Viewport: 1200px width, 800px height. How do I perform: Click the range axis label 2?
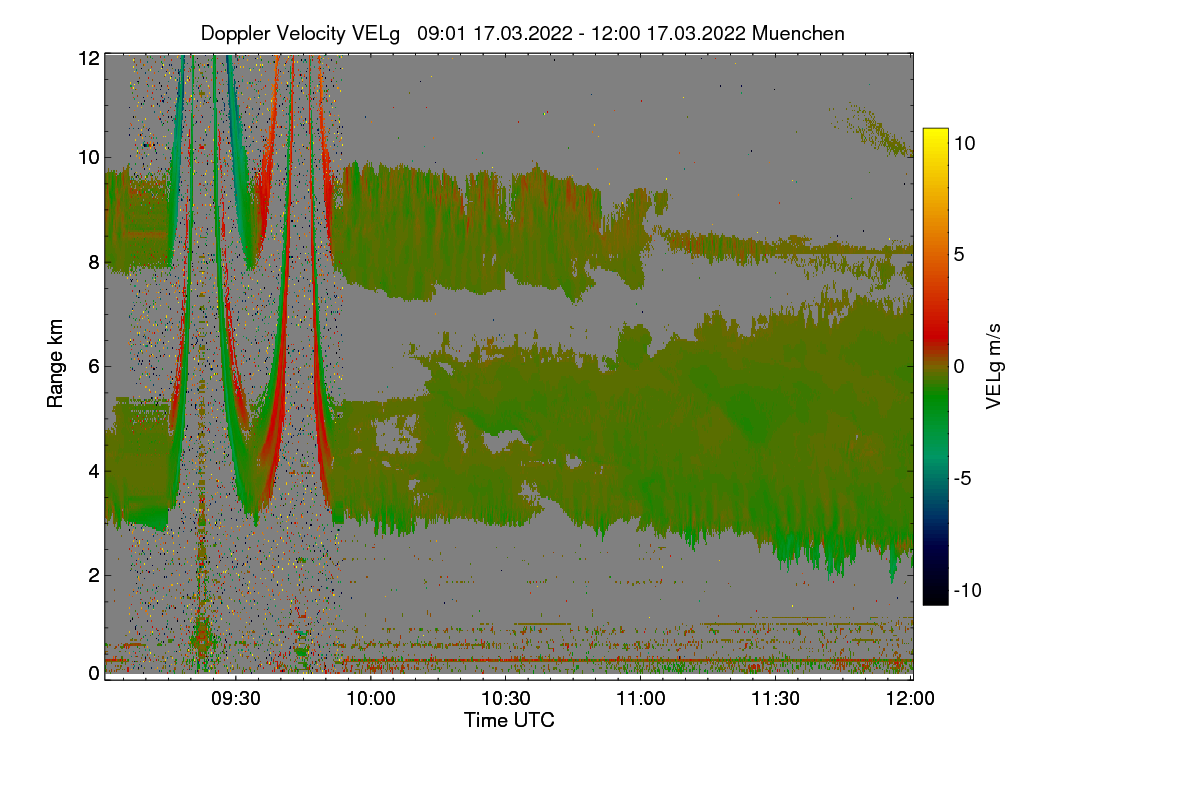coord(93,574)
